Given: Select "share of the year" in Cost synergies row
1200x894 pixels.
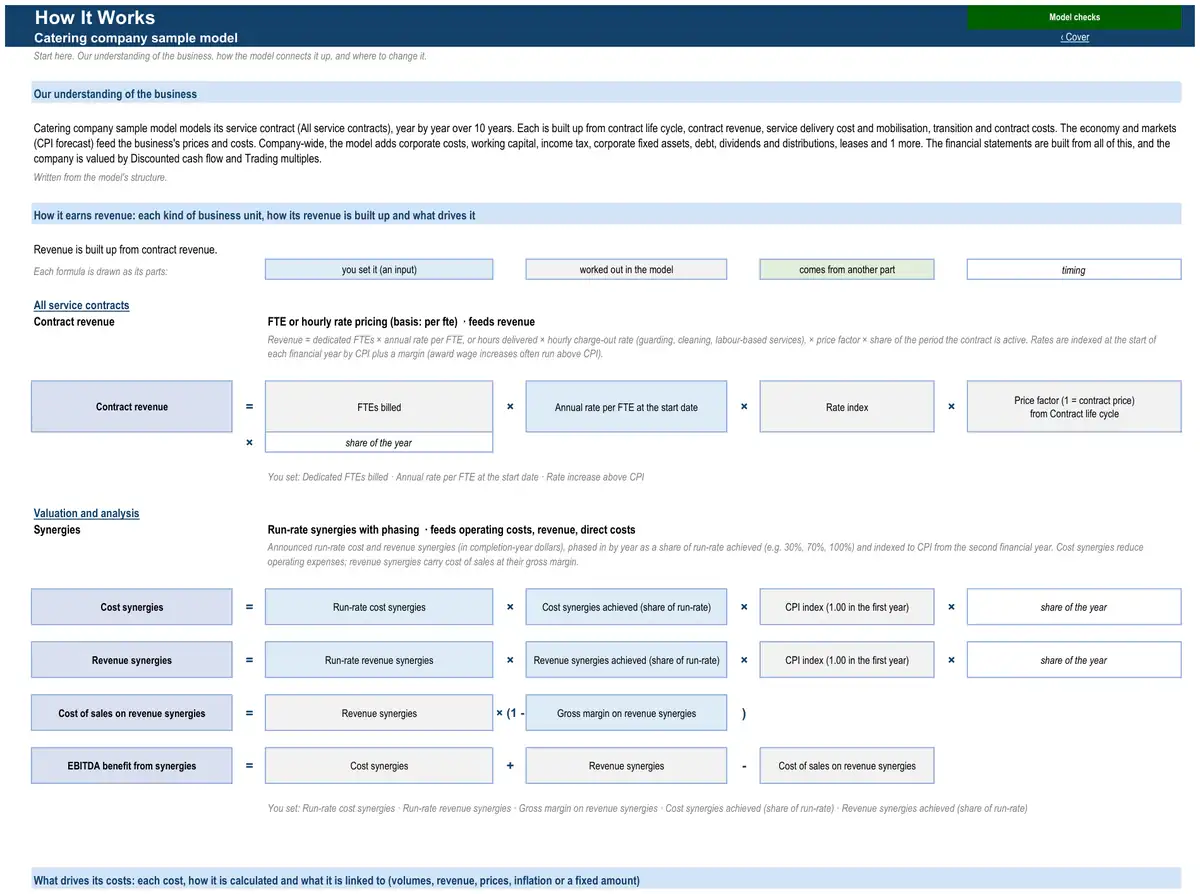Looking at the screenshot, I should (x=1074, y=607).
